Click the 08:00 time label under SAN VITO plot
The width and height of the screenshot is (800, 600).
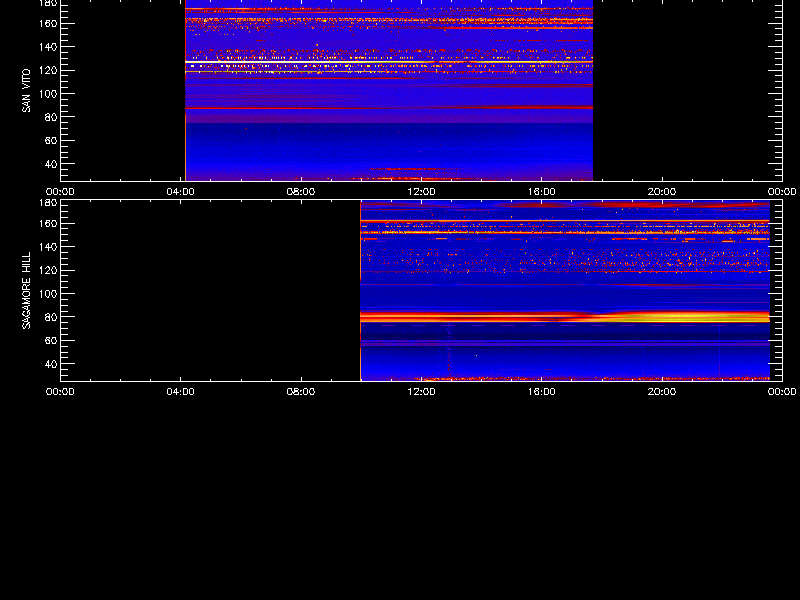[x=301, y=192]
